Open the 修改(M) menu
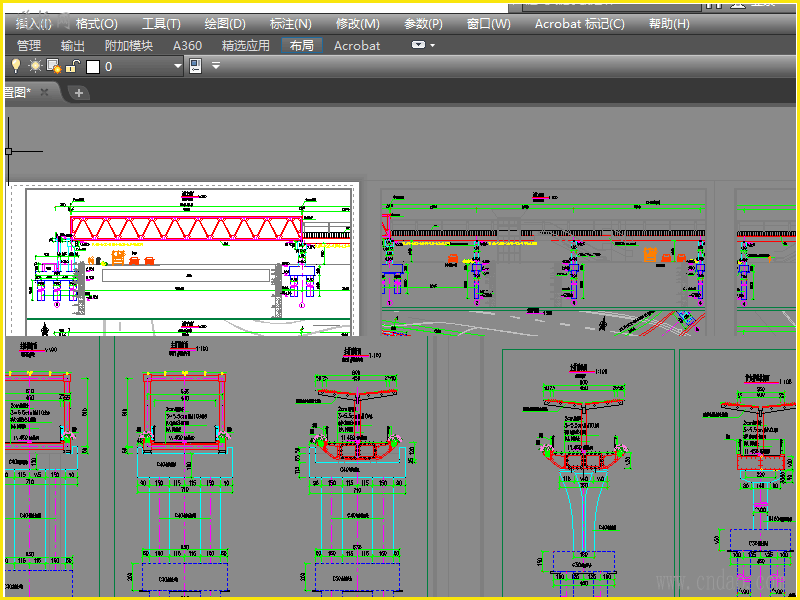800x600 pixels. (357, 23)
